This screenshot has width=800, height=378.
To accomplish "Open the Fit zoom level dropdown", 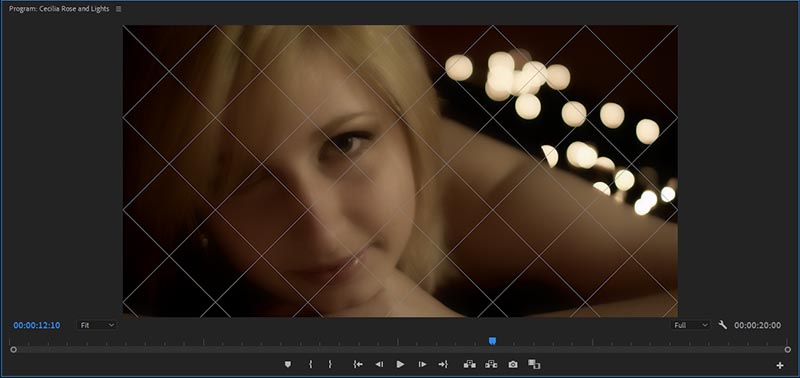I will 96,325.
